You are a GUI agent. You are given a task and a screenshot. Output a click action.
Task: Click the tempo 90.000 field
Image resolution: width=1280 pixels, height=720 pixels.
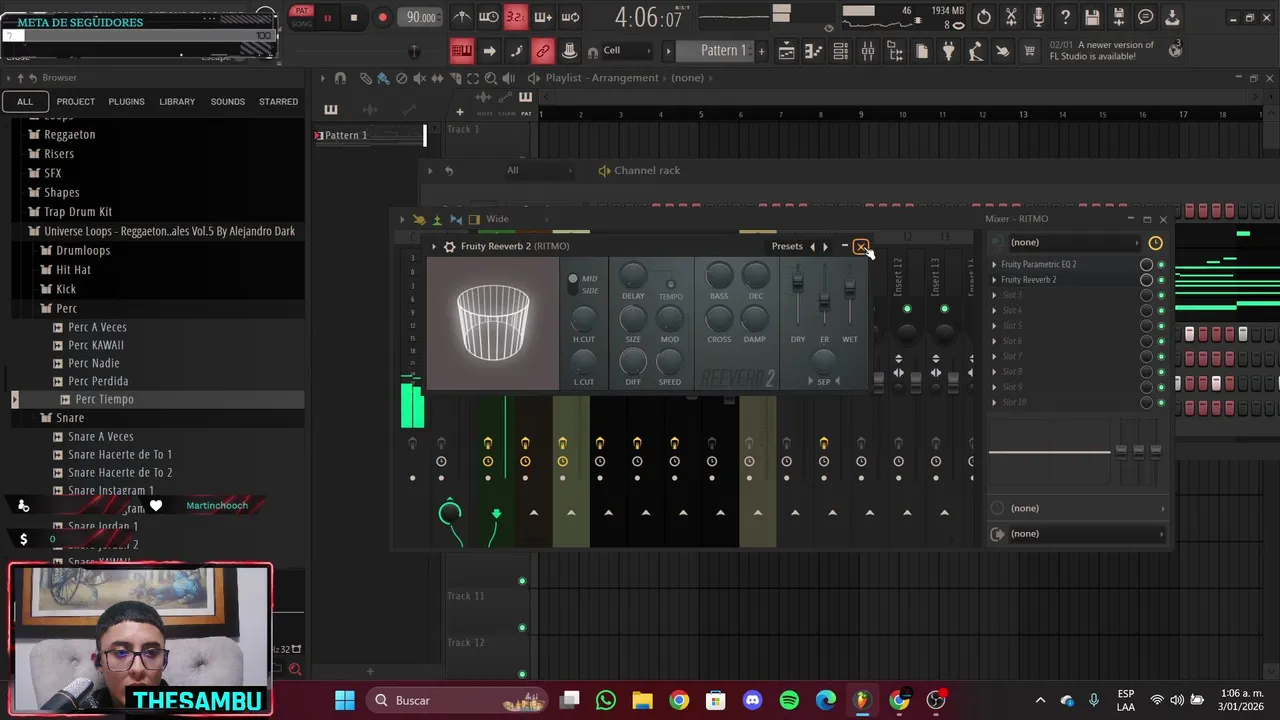pyautogui.click(x=421, y=17)
